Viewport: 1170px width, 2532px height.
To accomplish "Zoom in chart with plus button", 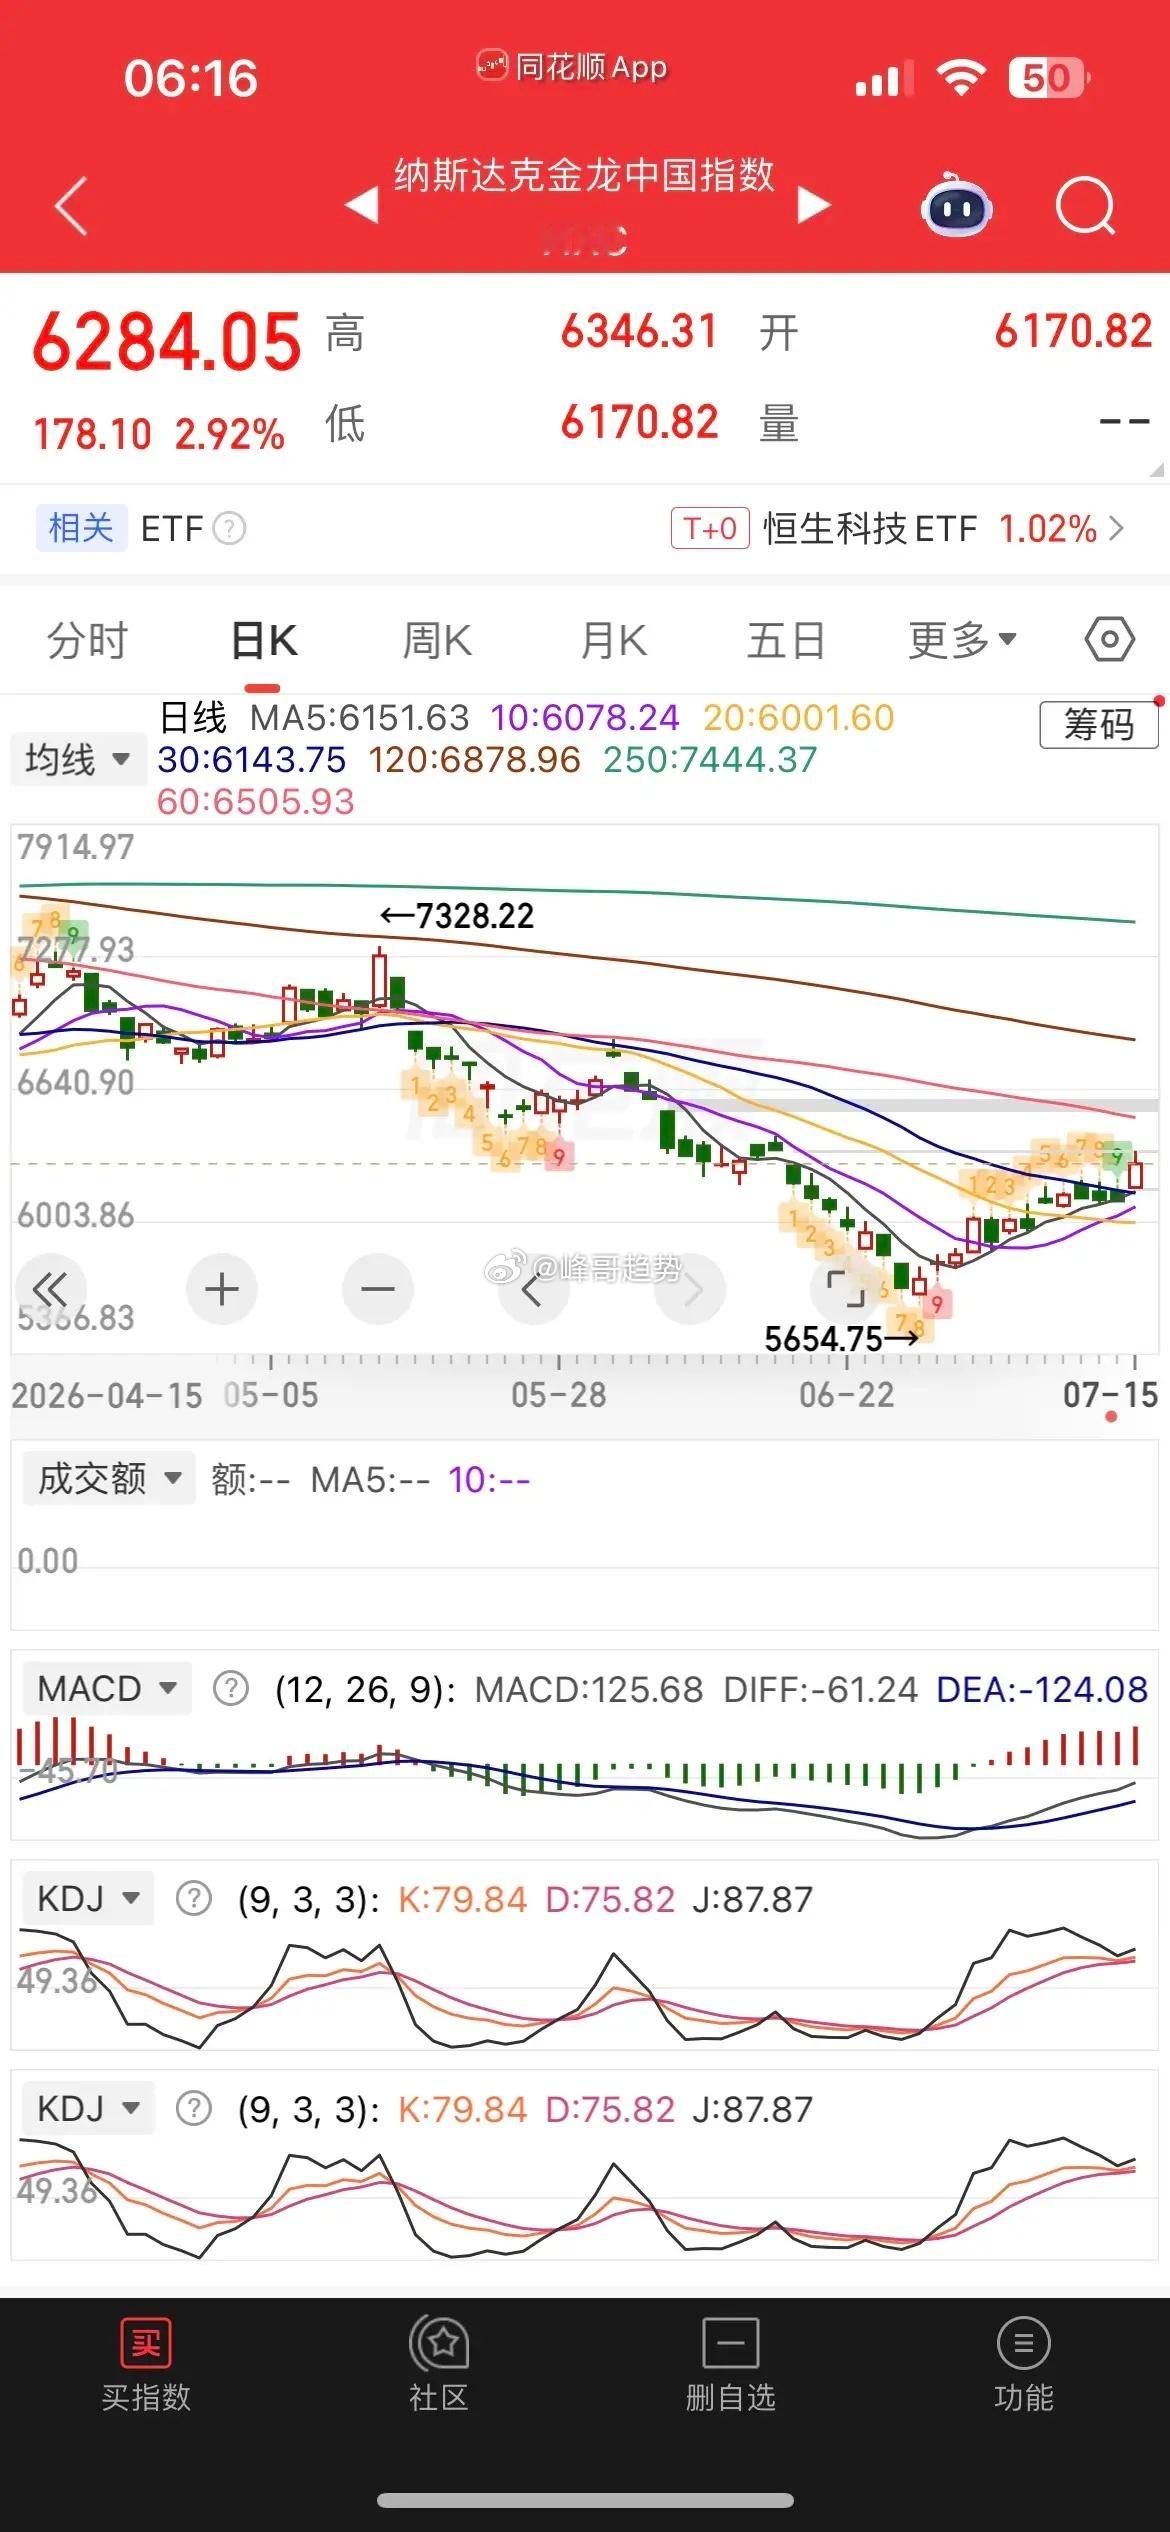I will (221, 1289).
